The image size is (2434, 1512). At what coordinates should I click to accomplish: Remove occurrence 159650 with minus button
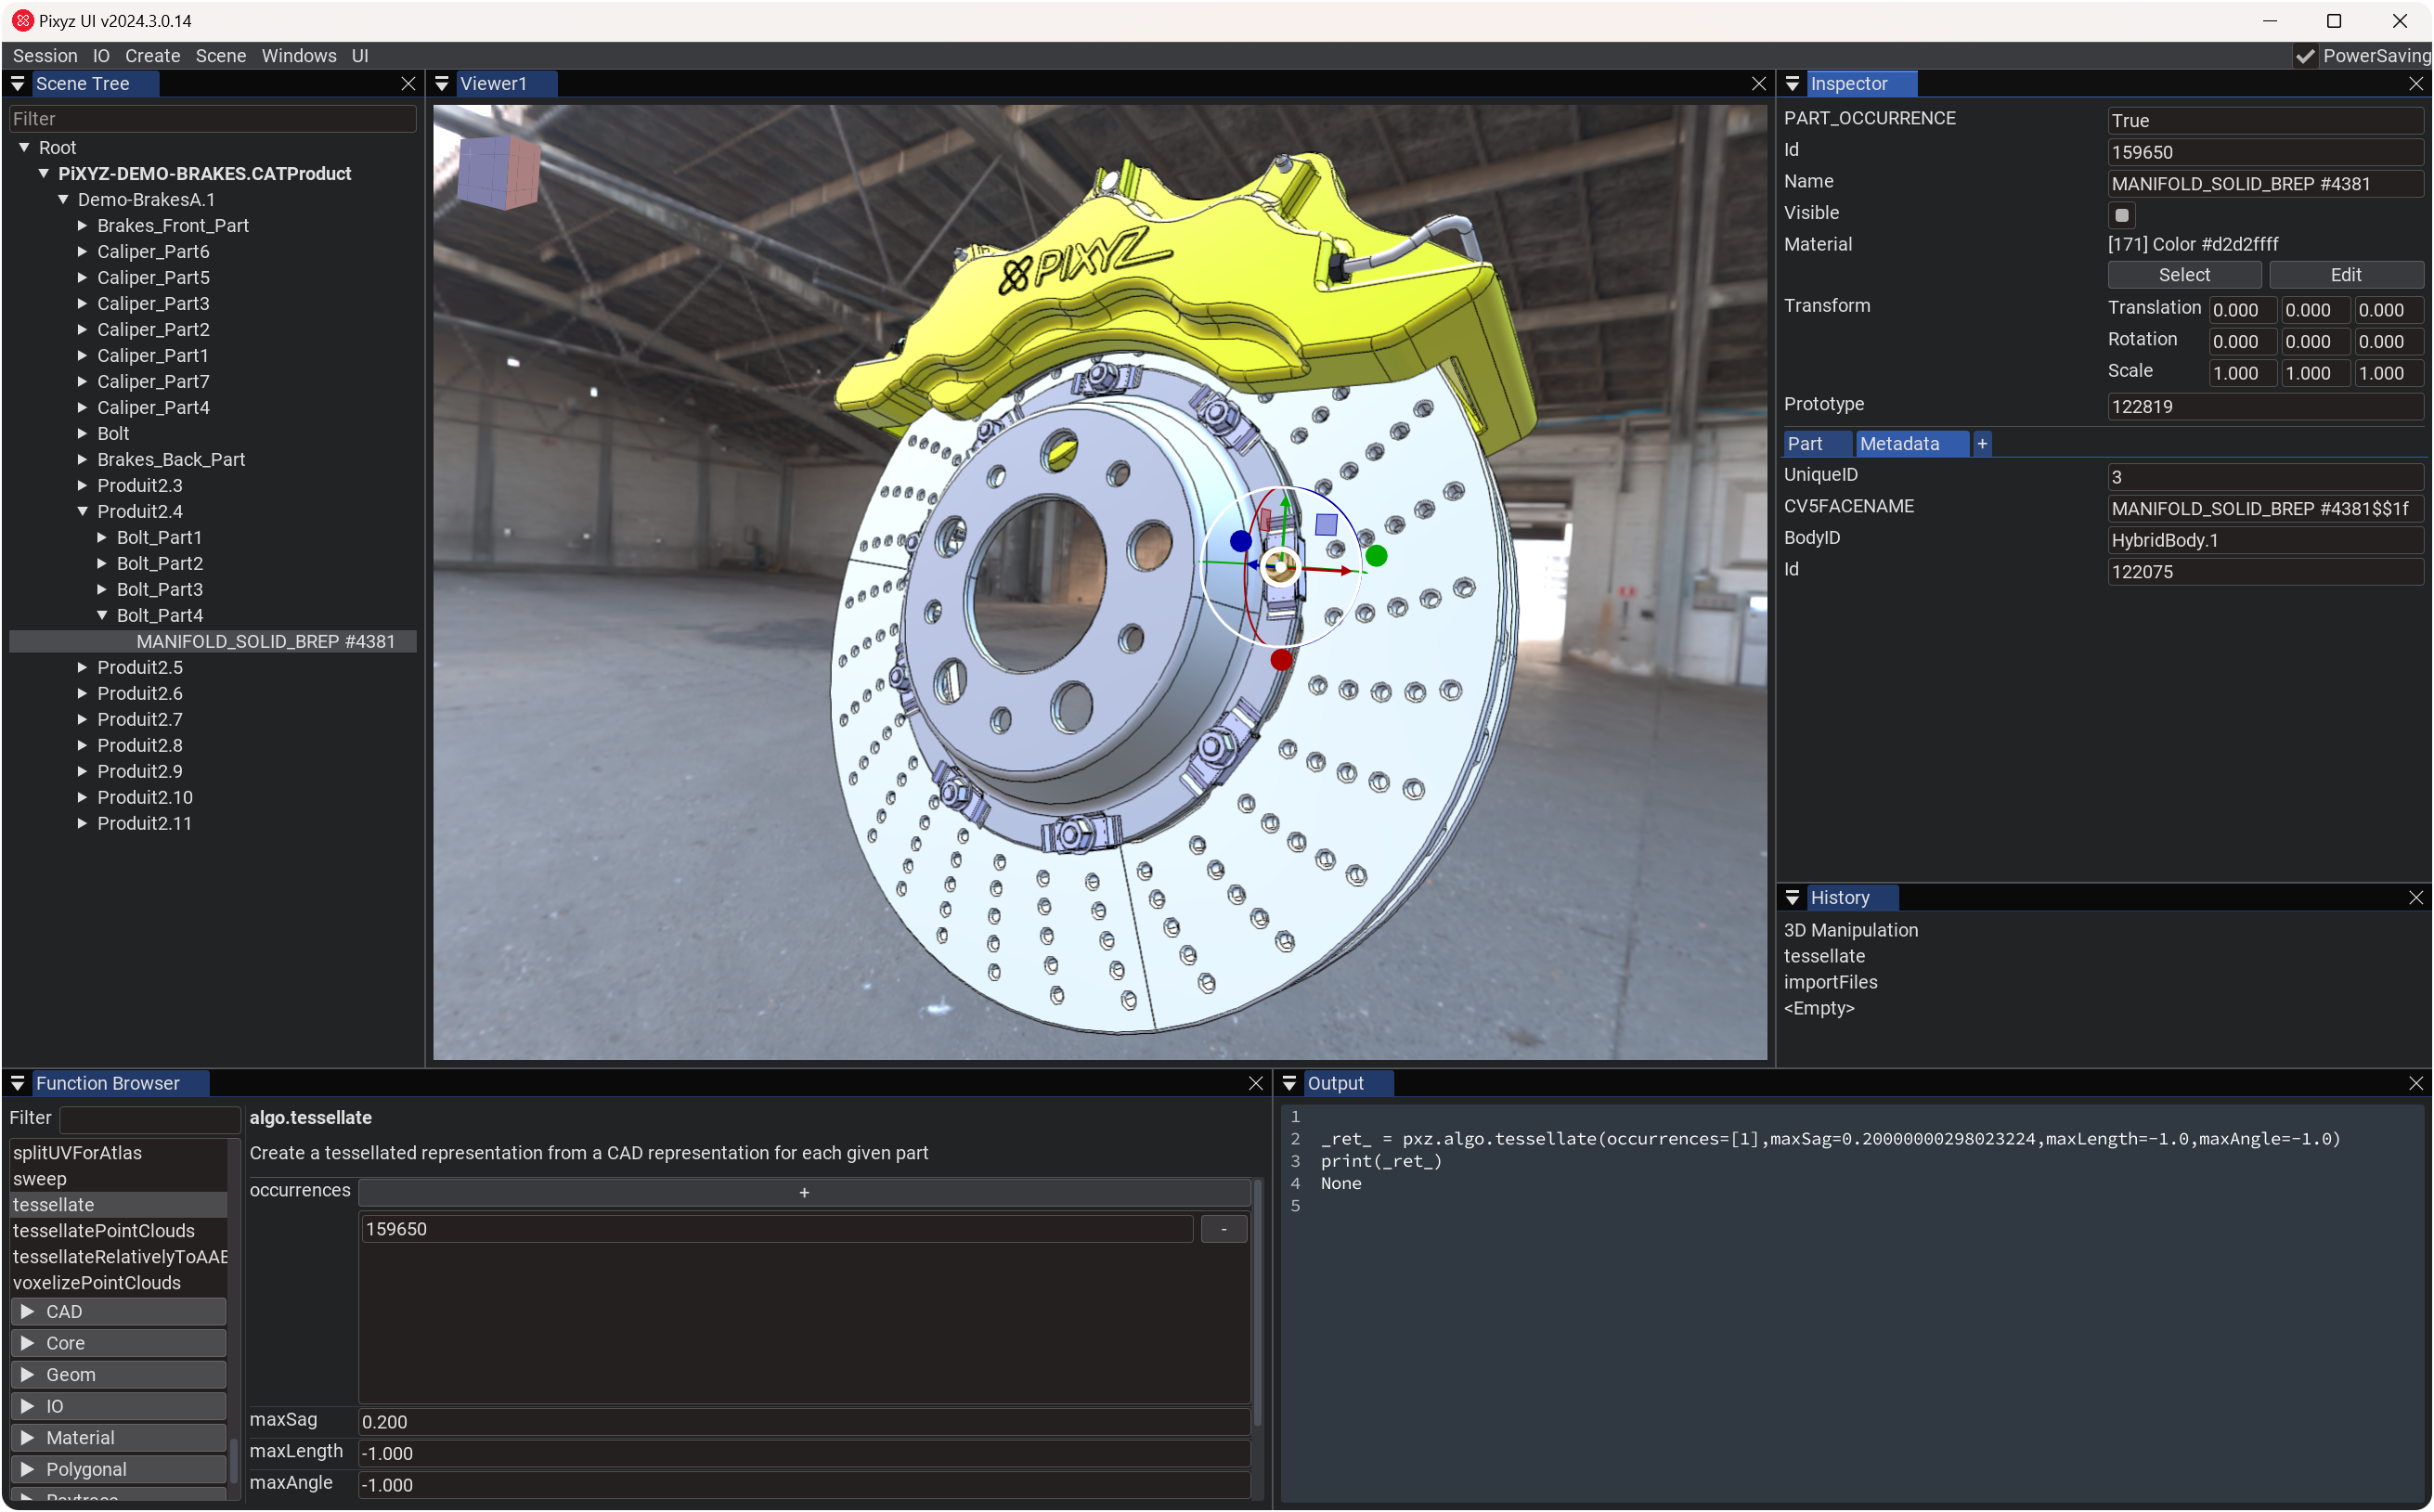1223,1229
